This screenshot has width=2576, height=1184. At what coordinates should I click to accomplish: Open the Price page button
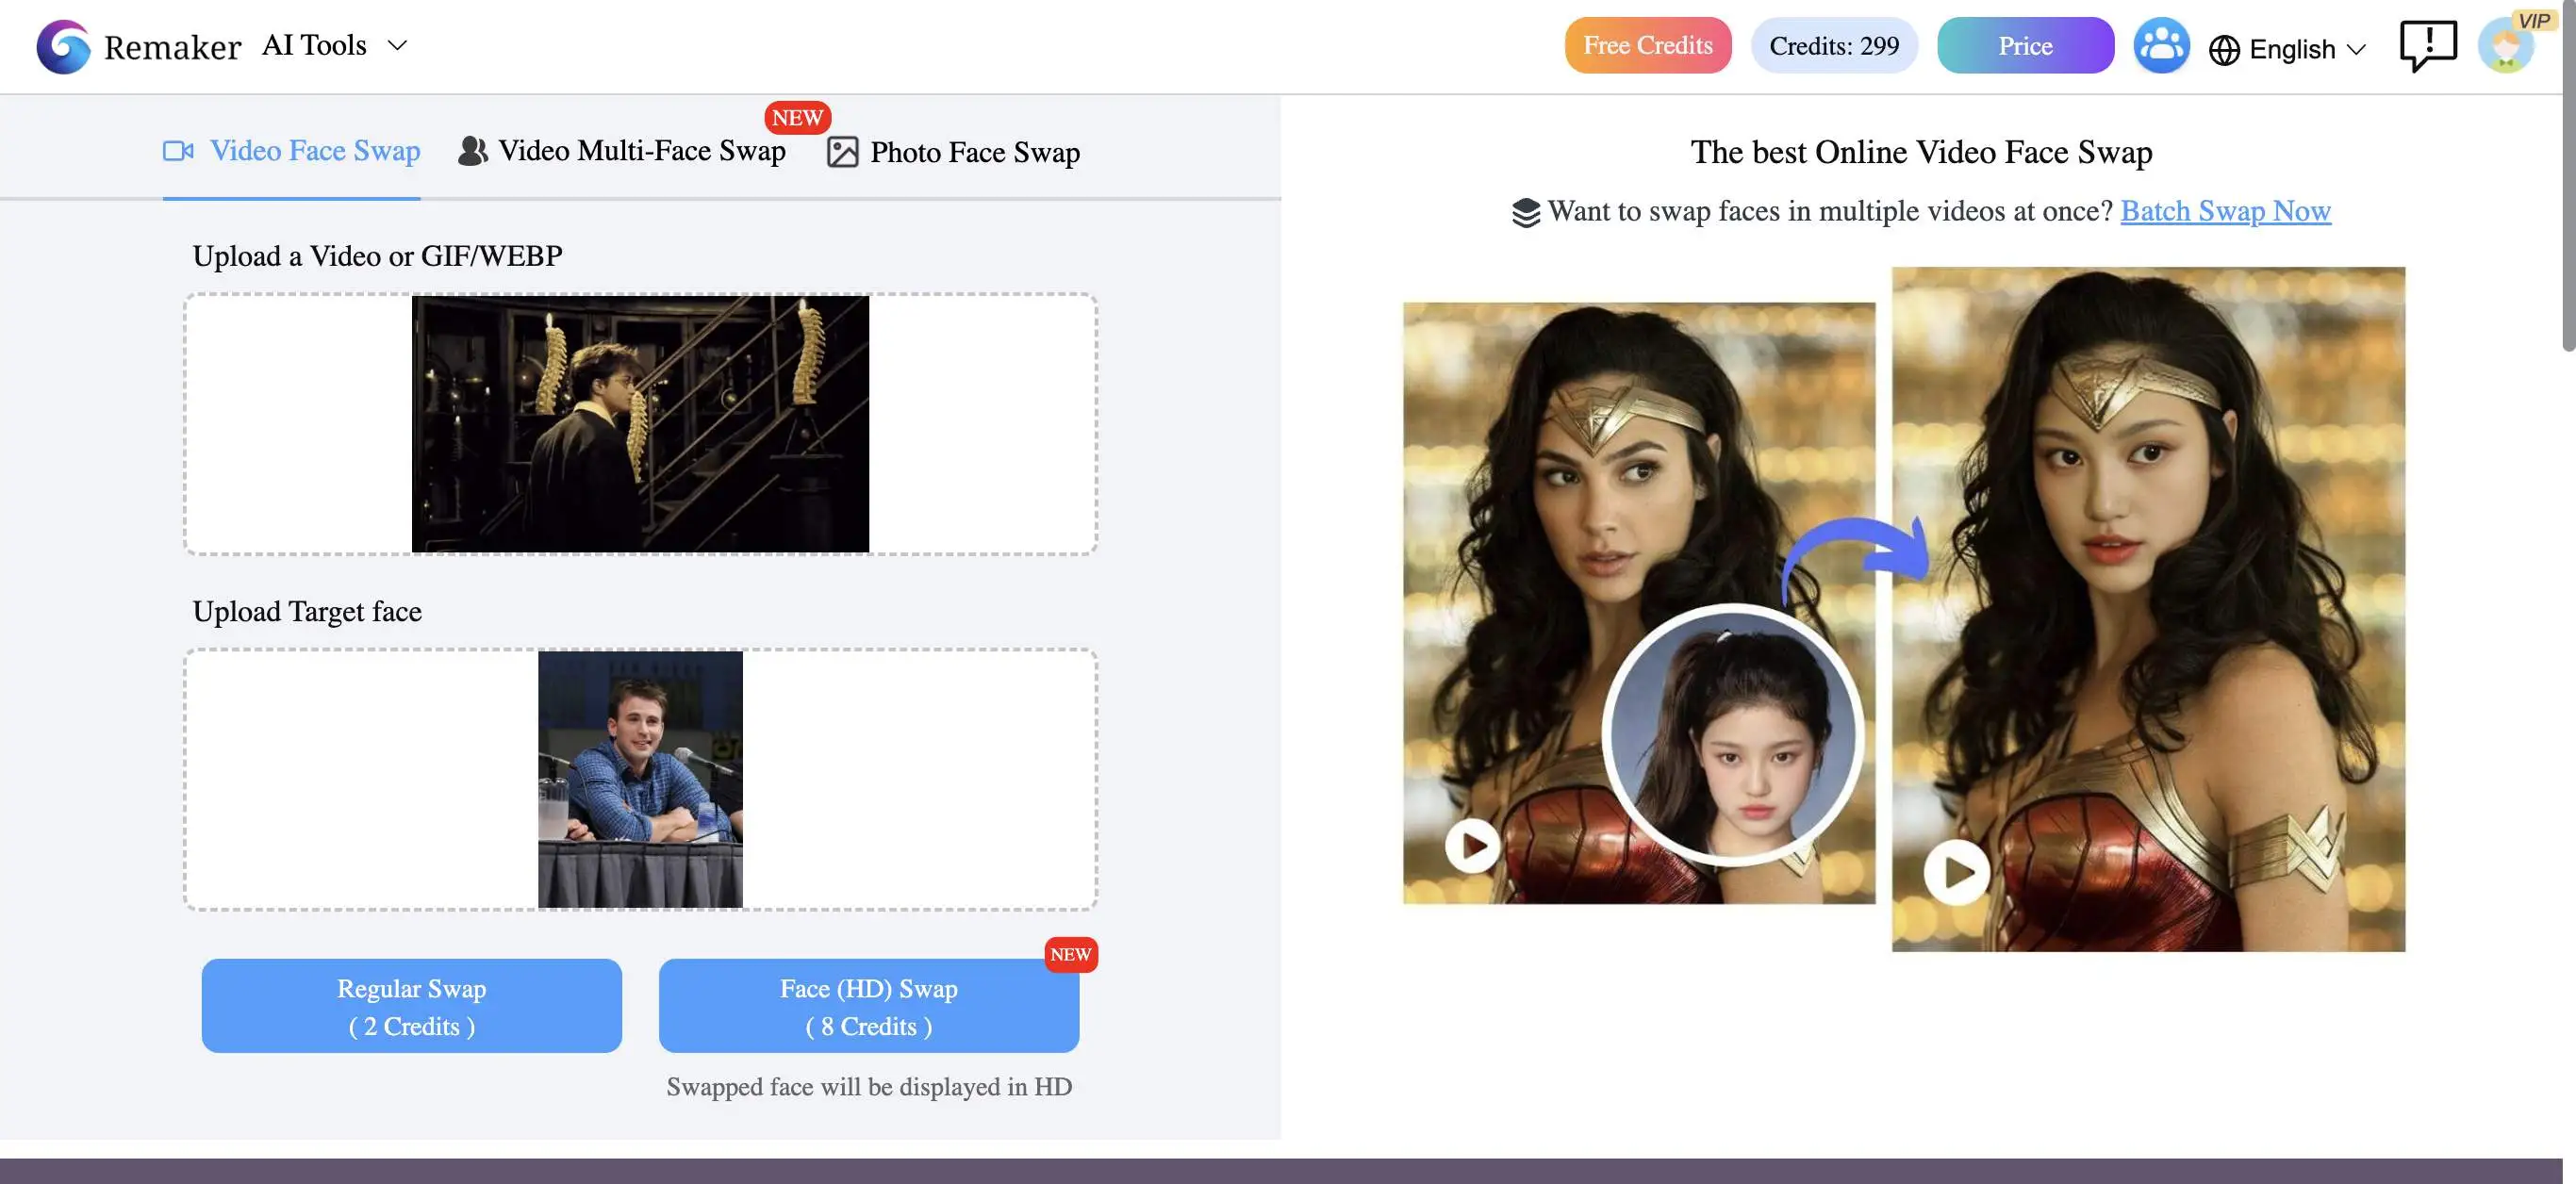[x=2025, y=45]
